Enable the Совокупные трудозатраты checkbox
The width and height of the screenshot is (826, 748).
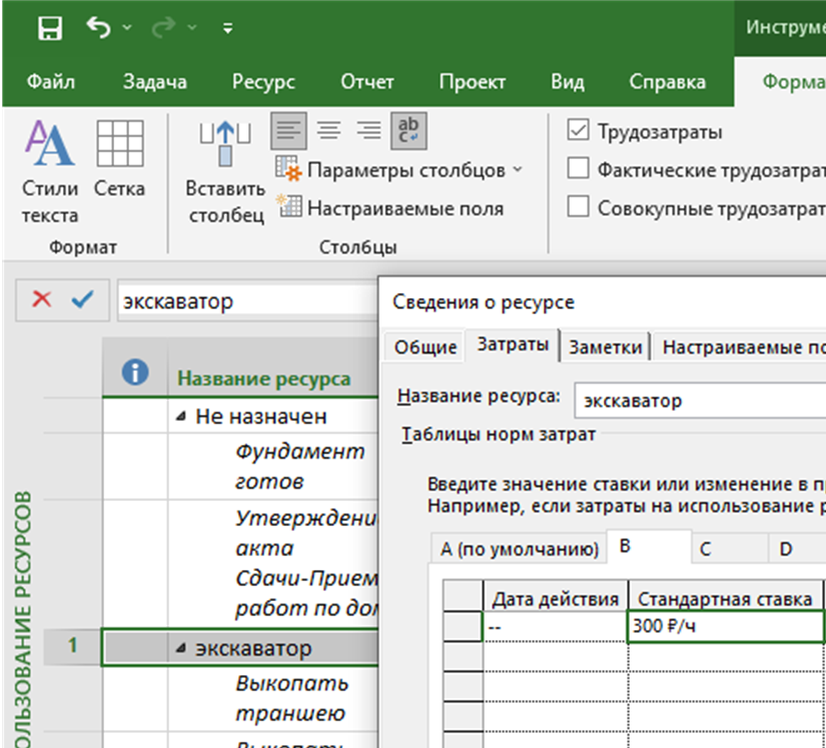coord(578,206)
